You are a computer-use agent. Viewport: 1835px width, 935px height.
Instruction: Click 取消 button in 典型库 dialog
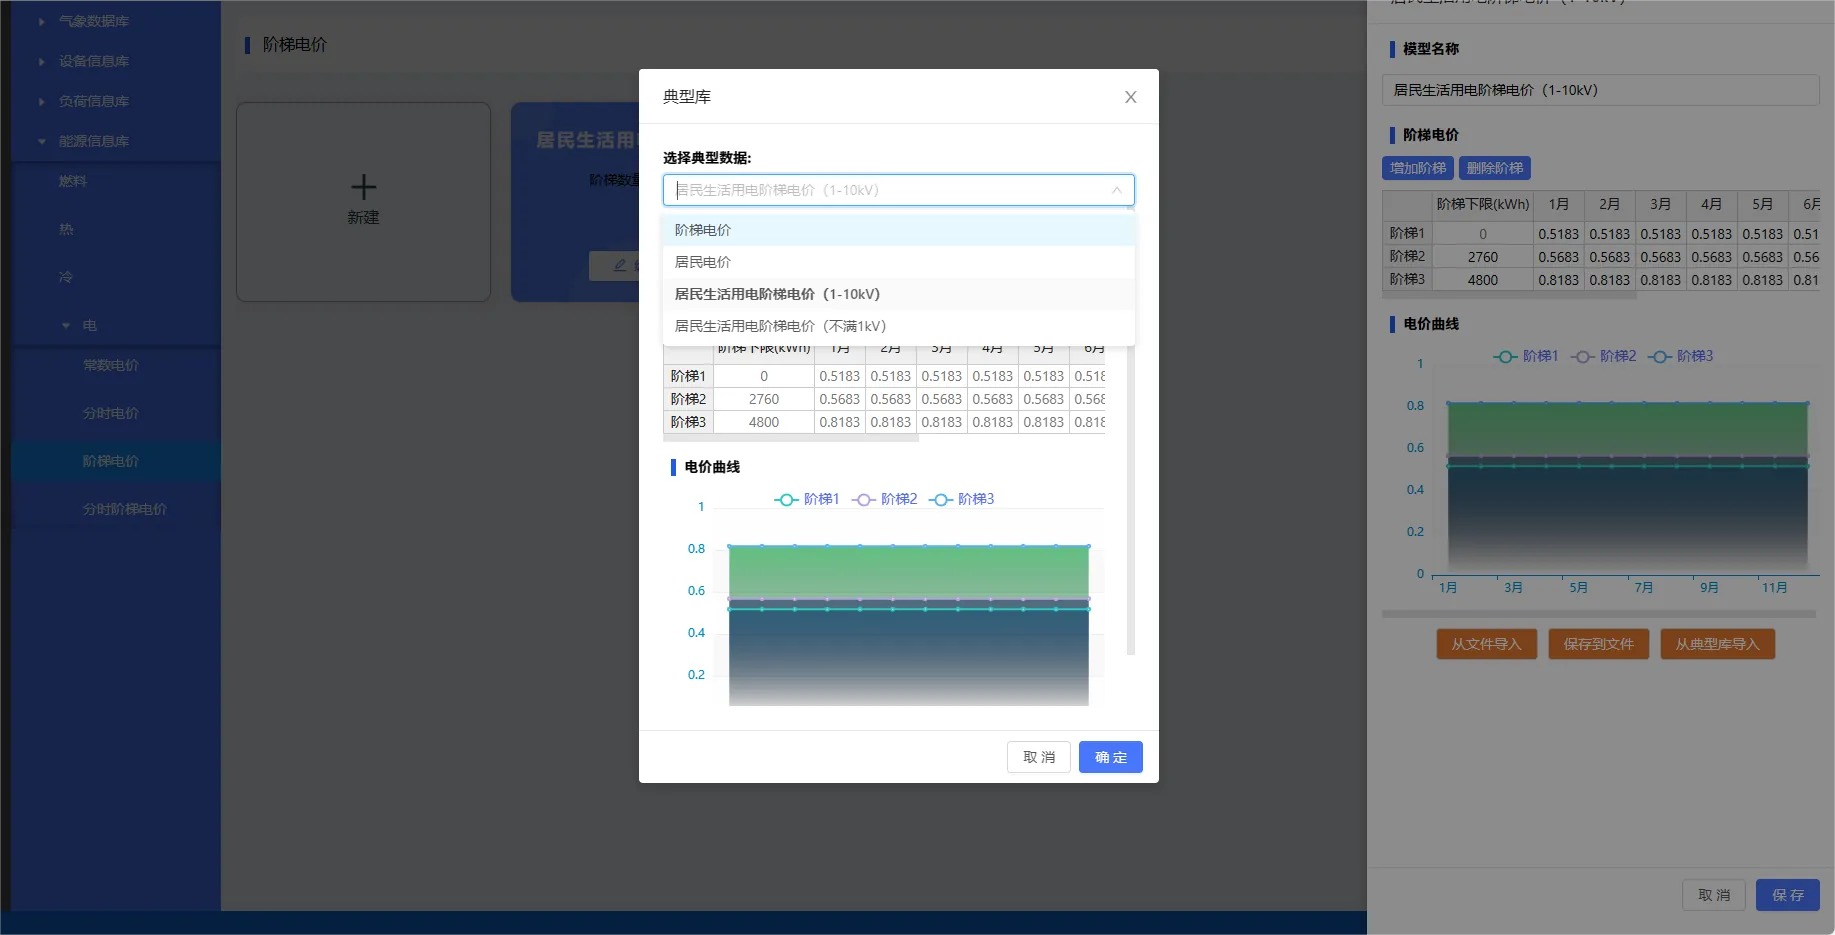[1038, 757]
